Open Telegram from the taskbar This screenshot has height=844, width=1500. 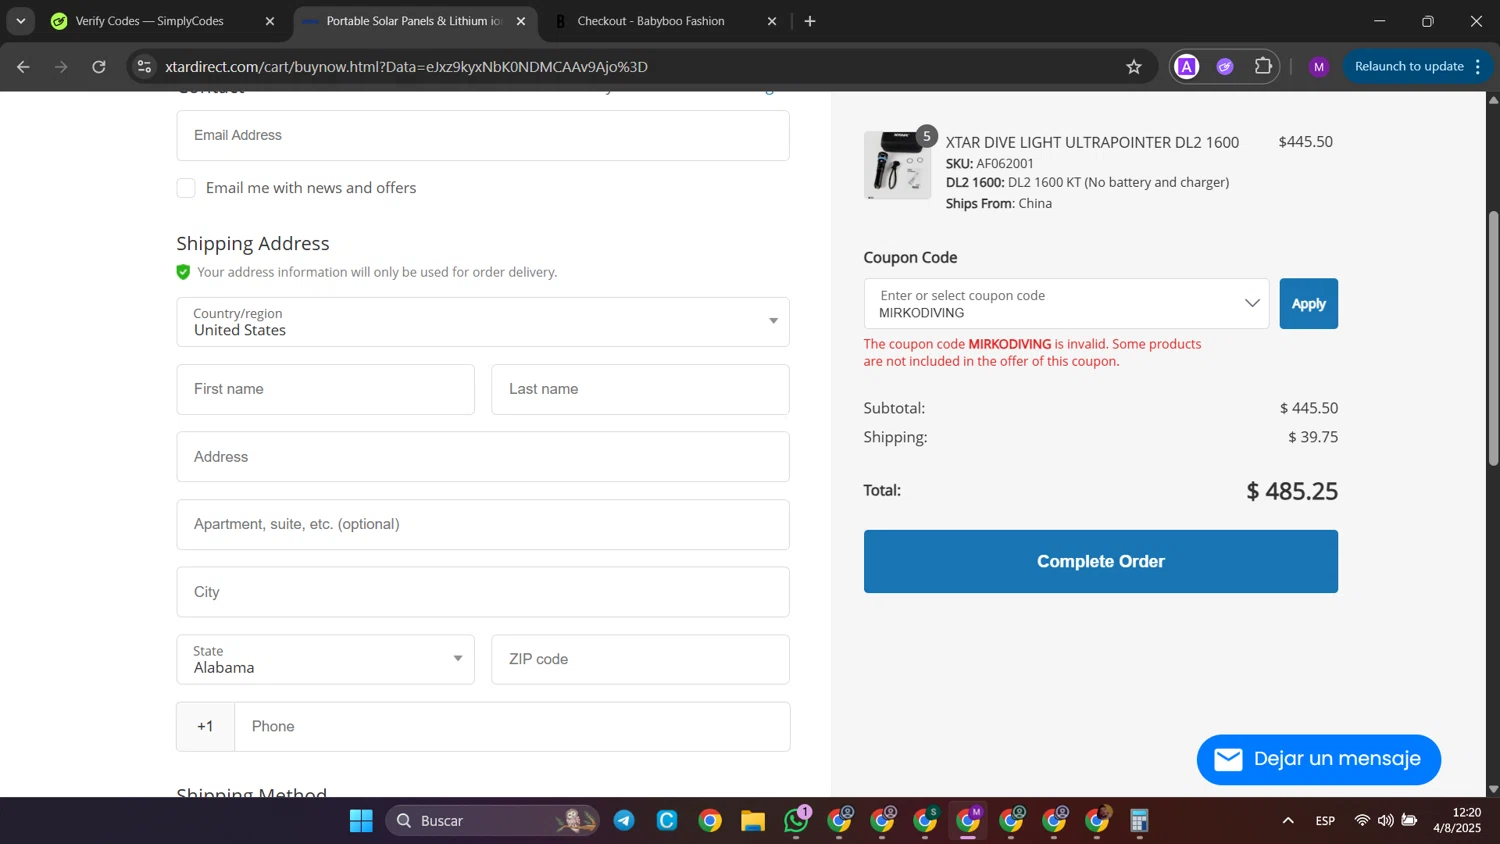coord(624,821)
